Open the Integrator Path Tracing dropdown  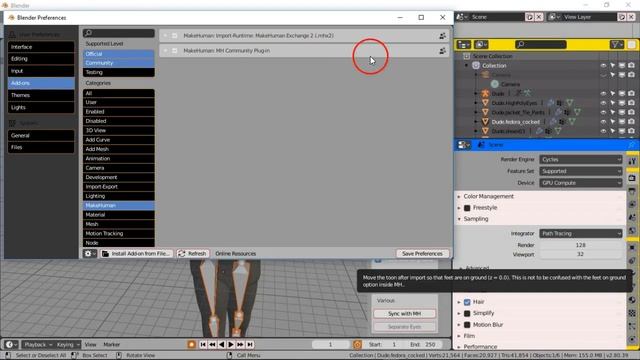pos(581,233)
